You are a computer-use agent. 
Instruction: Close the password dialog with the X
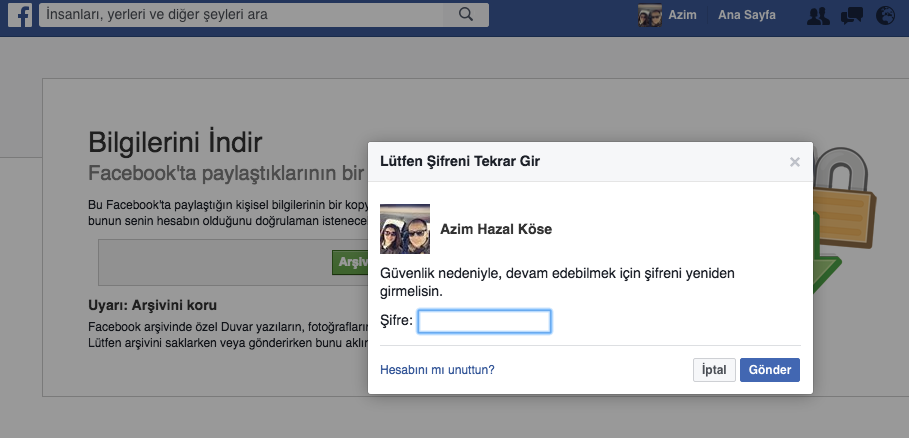tap(795, 162)
